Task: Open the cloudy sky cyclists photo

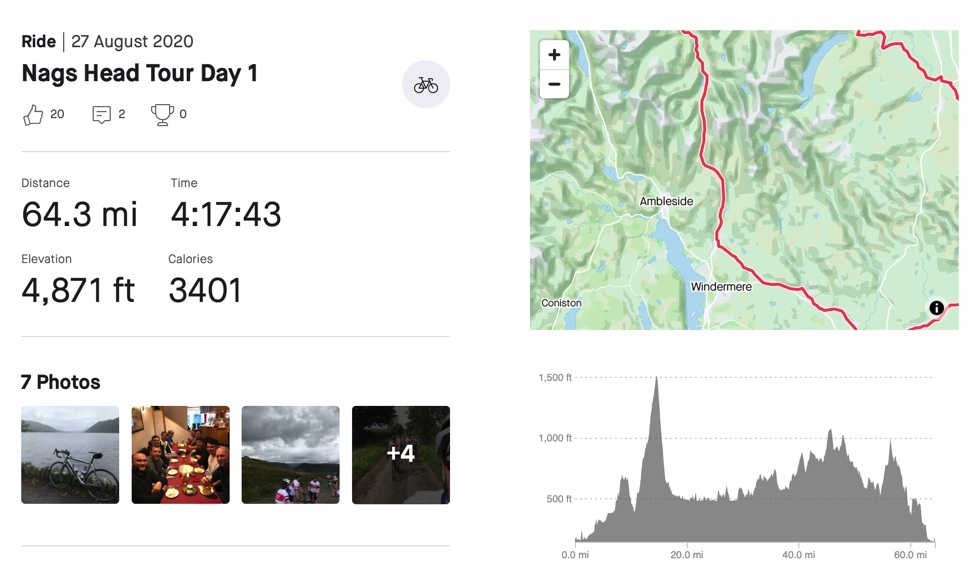Action: click(x=290, y=454)
